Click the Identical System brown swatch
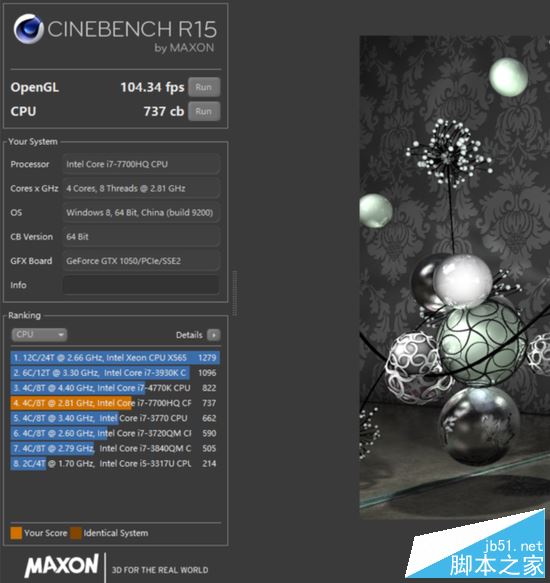Image resolution: width=550 pixels, height=583 pixels. (x=76, y=533)
